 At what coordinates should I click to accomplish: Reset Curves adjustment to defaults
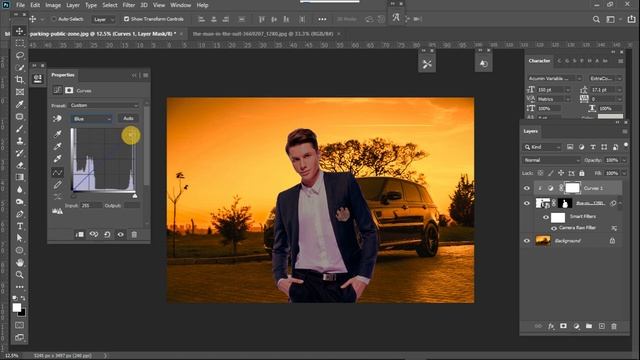(107, 234)
